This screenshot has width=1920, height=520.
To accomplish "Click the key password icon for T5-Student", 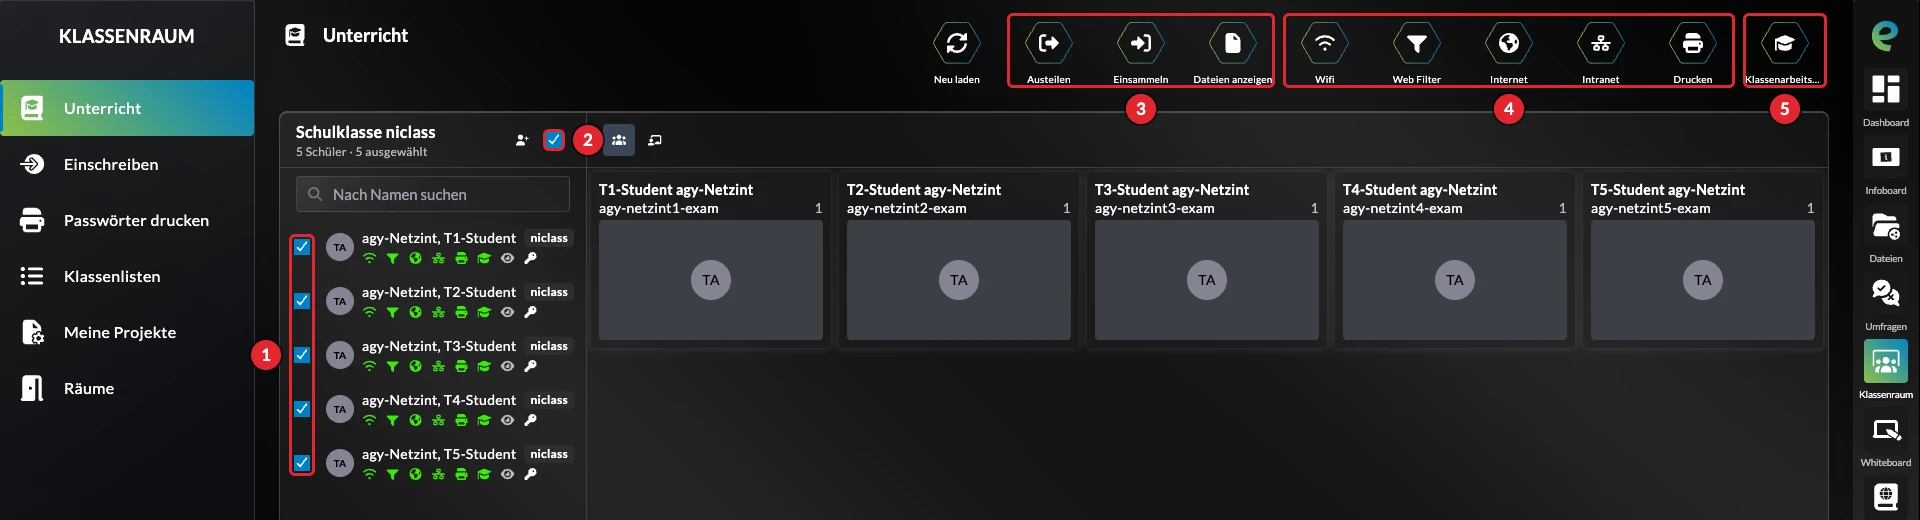I will tap(530, 474).
